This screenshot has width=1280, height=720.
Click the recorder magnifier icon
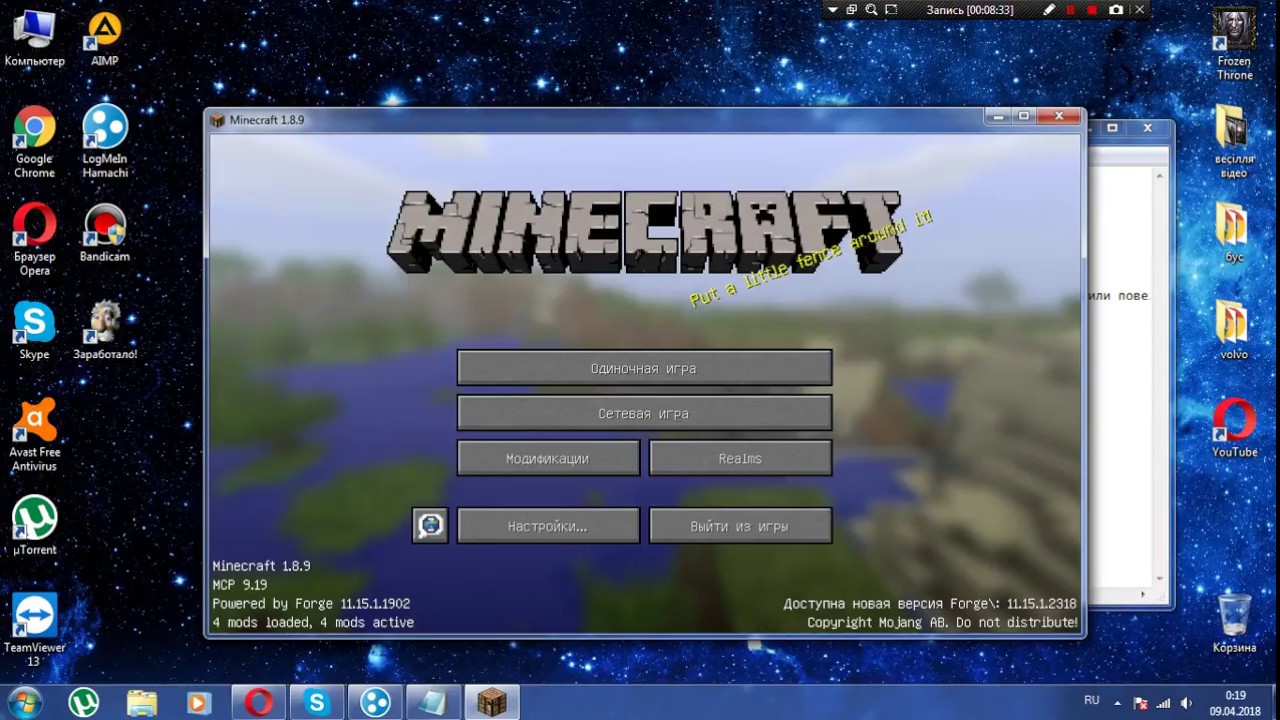pos(871,10)
